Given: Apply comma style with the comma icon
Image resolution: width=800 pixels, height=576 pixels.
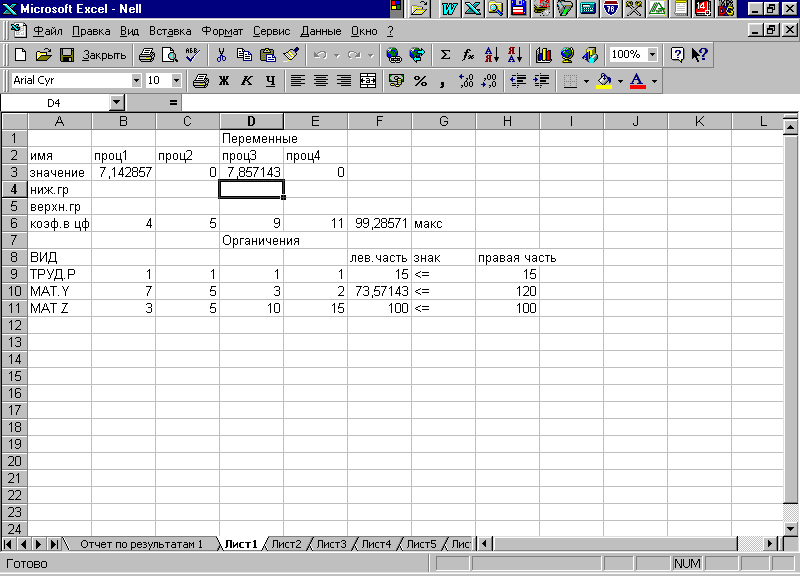Looking at the screenshot, I should [442, 81].
